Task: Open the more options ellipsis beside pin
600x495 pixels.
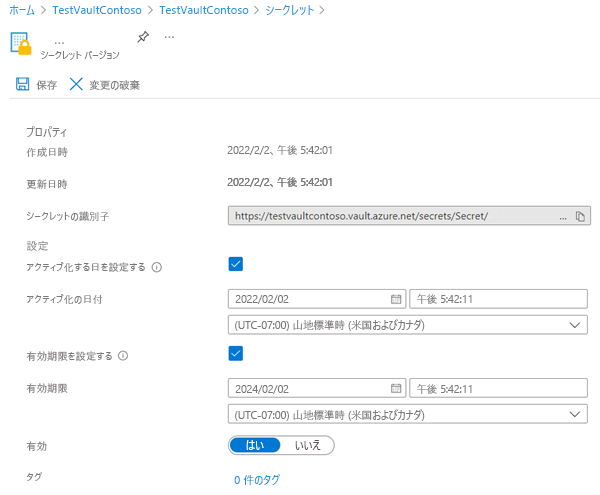Action: click(x=169, y=37)
